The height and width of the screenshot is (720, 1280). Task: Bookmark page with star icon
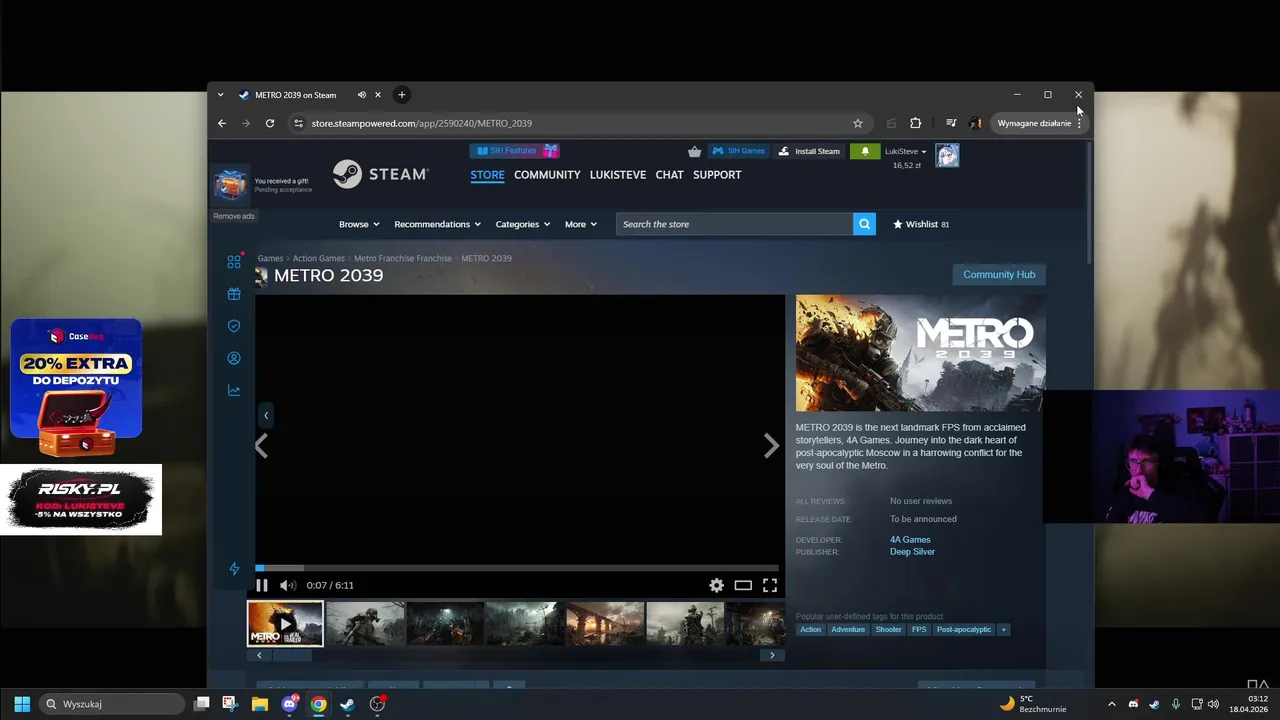[x=858, y=123]
